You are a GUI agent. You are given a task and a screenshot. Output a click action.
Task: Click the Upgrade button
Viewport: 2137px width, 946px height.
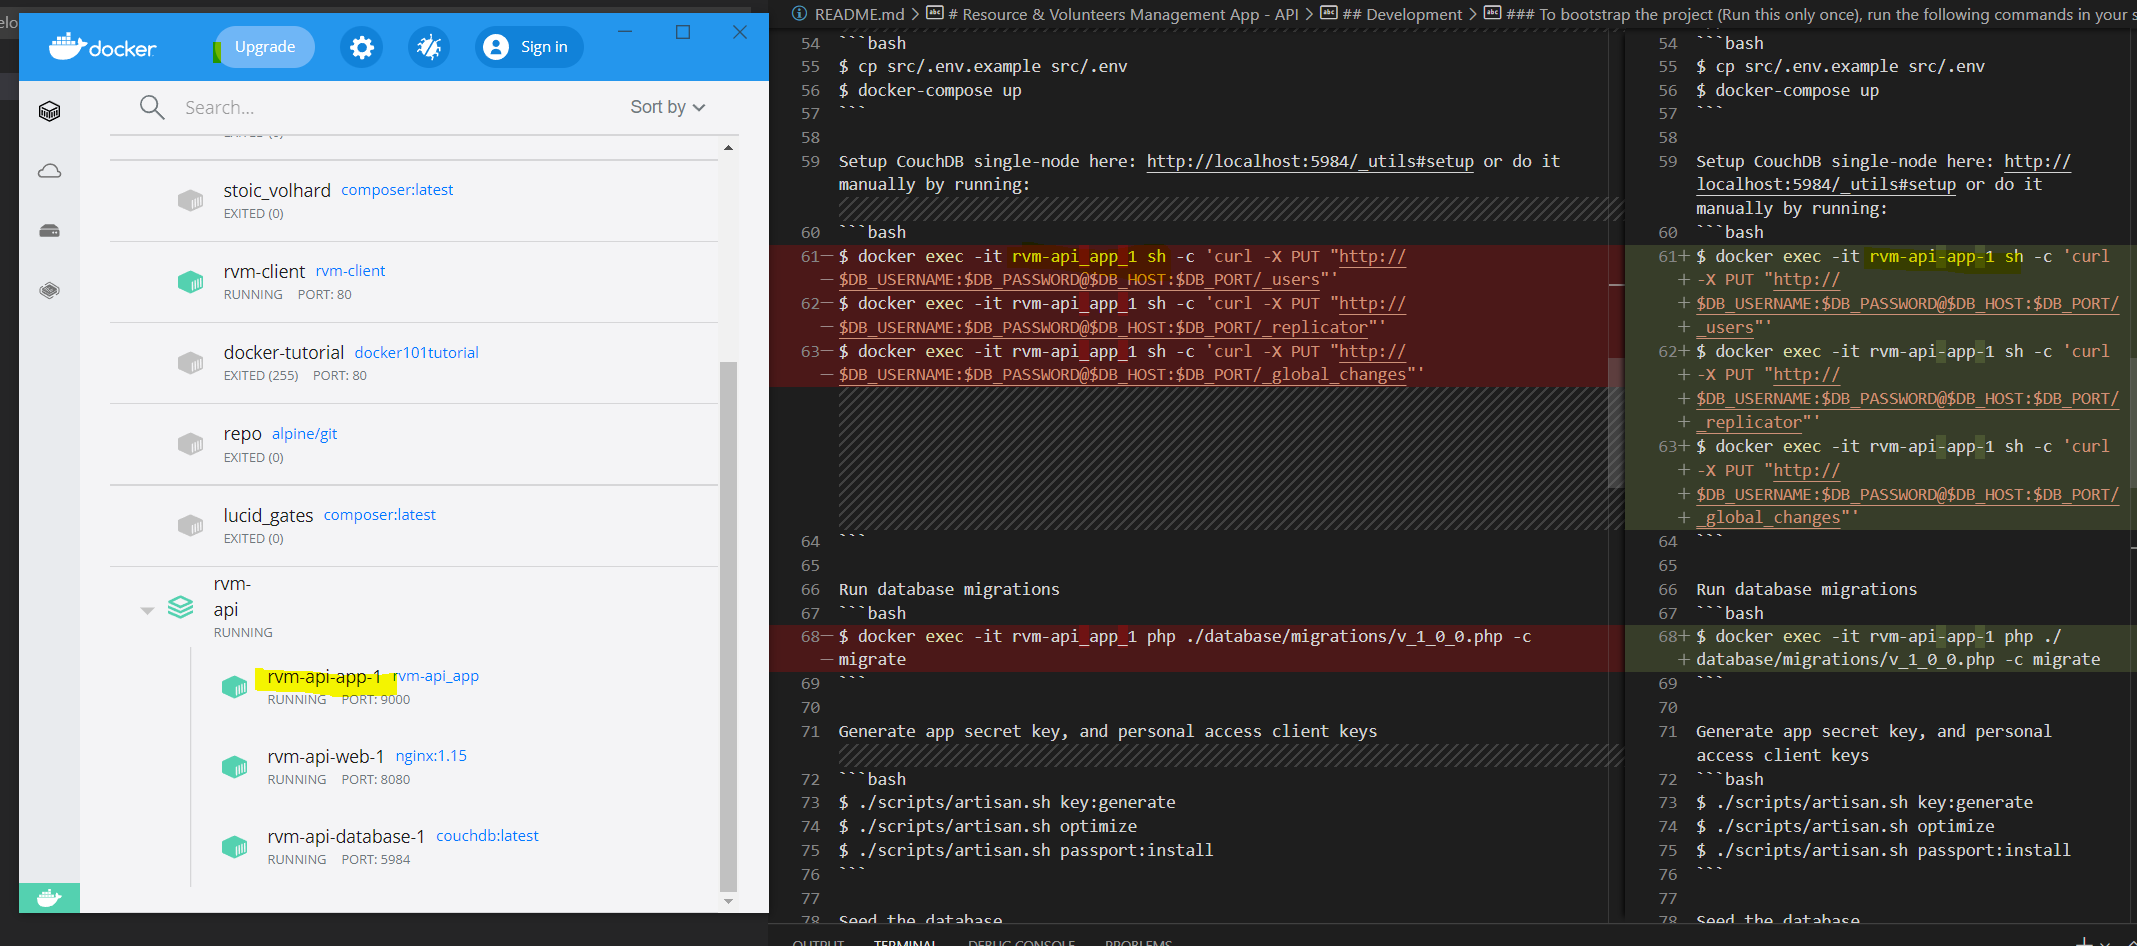(265, 47)
